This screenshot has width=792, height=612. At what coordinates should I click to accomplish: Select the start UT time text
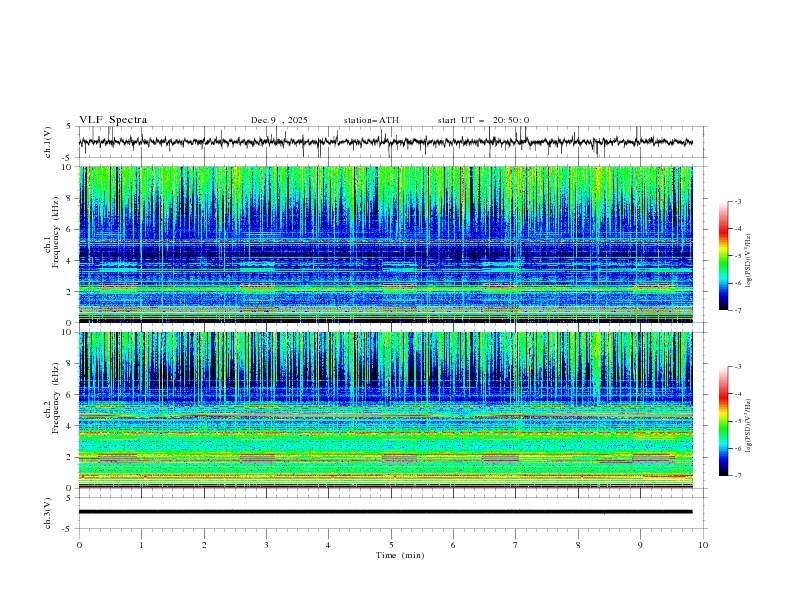[x=483, y=120]
